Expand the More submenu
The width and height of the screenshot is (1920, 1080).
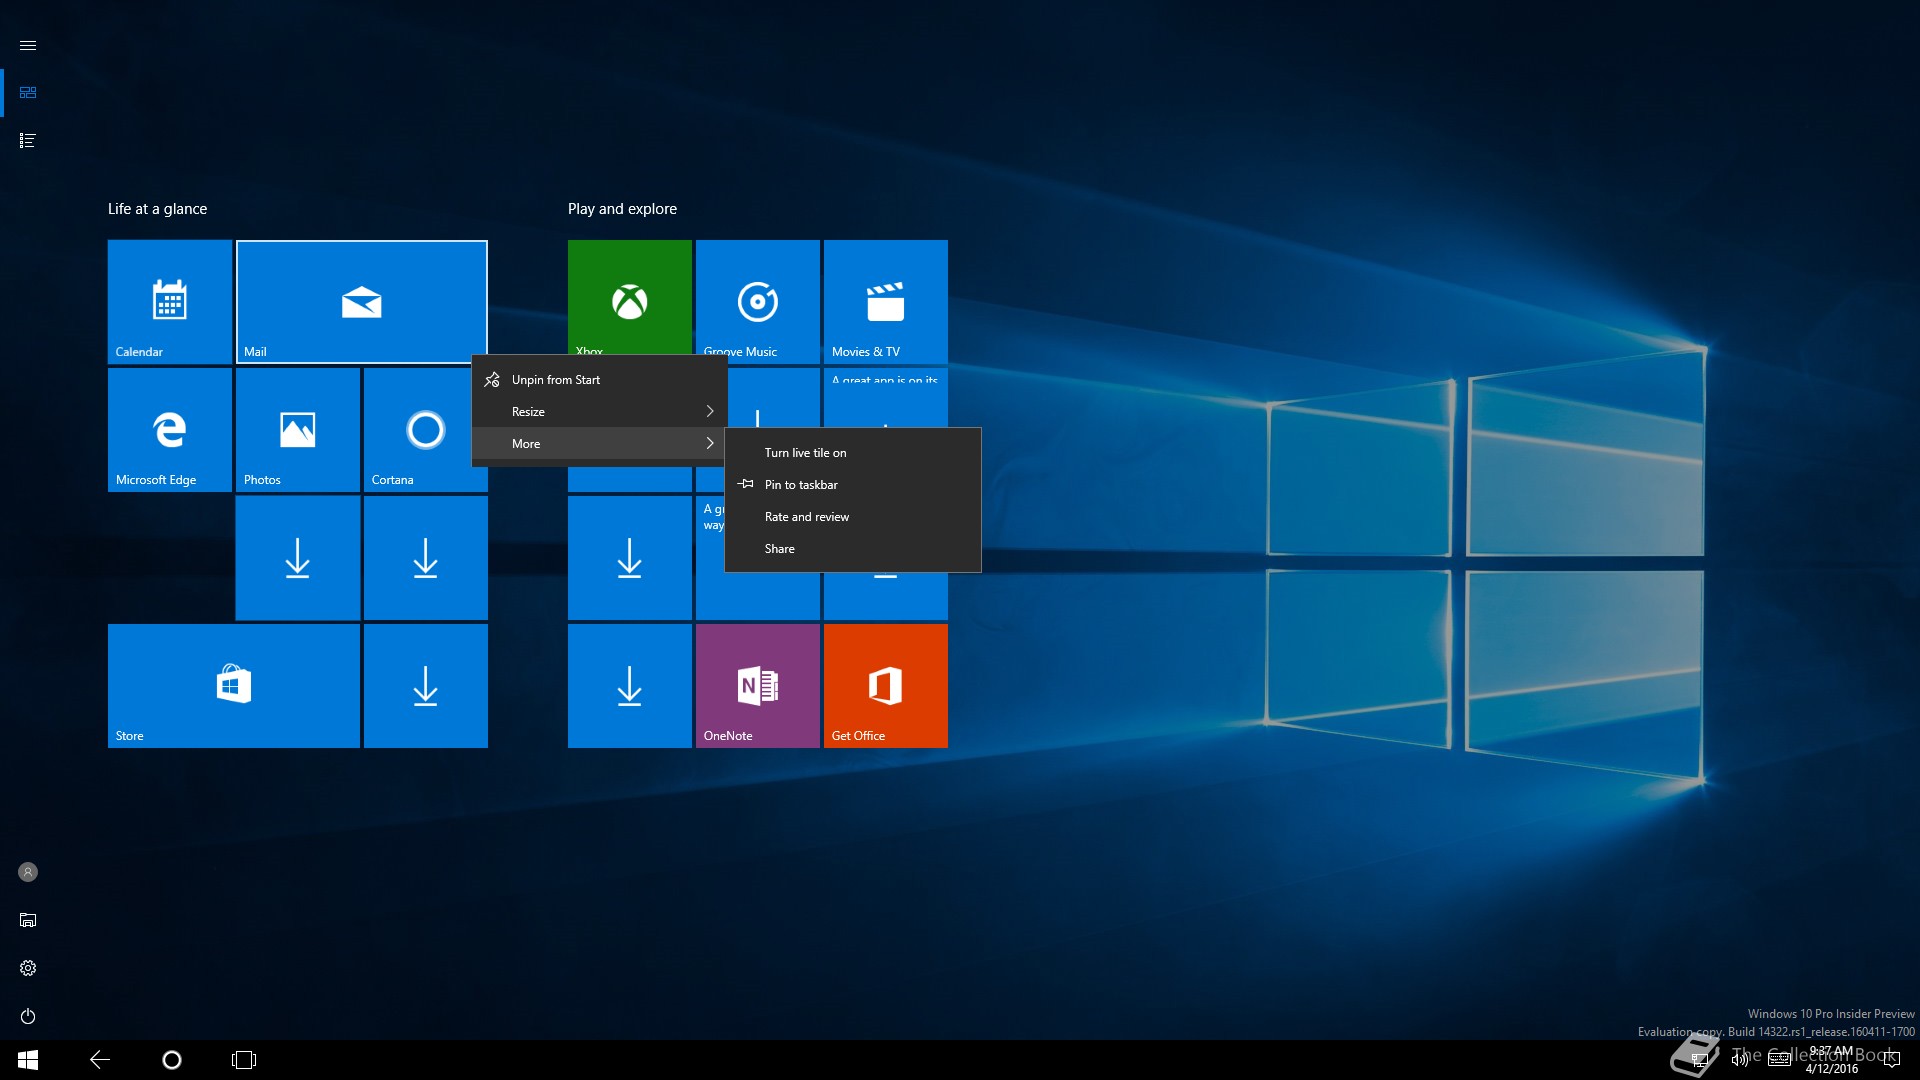(599, 444)
